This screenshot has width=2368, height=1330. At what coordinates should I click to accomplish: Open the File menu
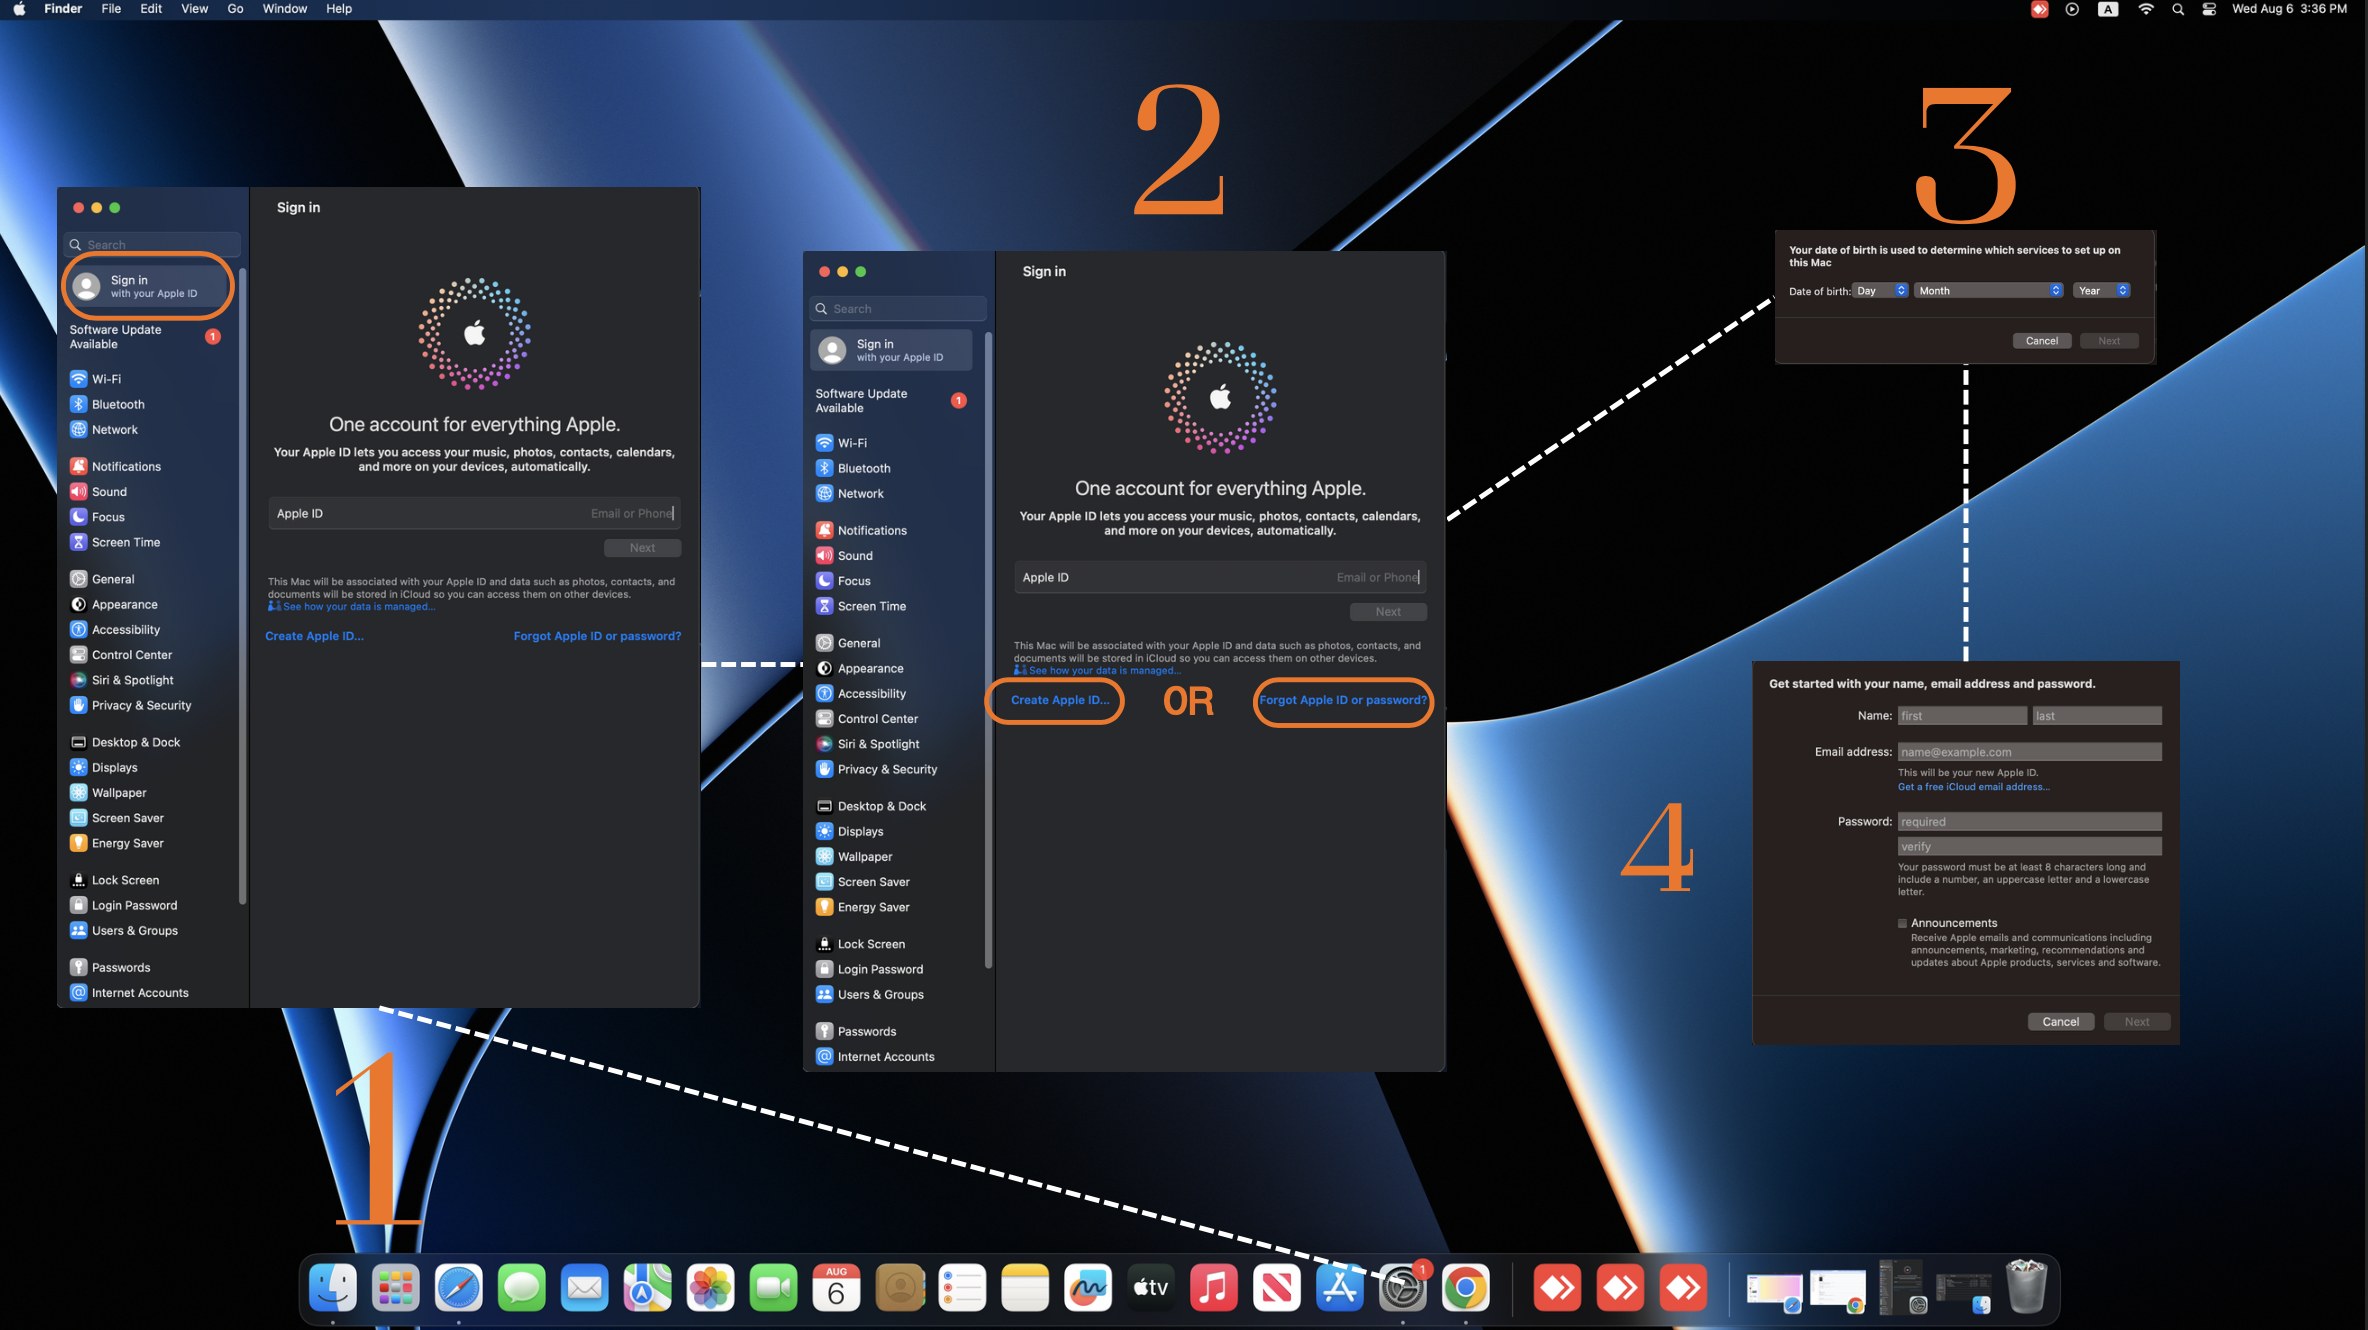click(111, 9)
